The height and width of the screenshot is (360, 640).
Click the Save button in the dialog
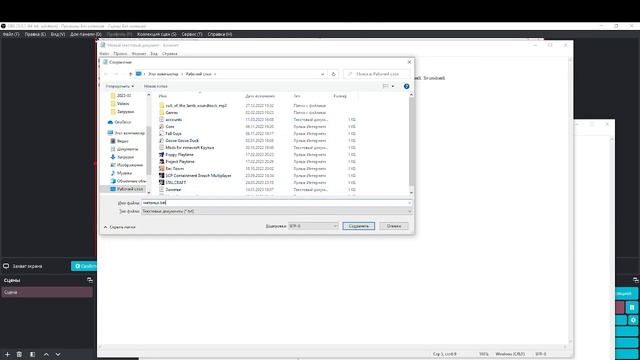[x=358, y=226]
